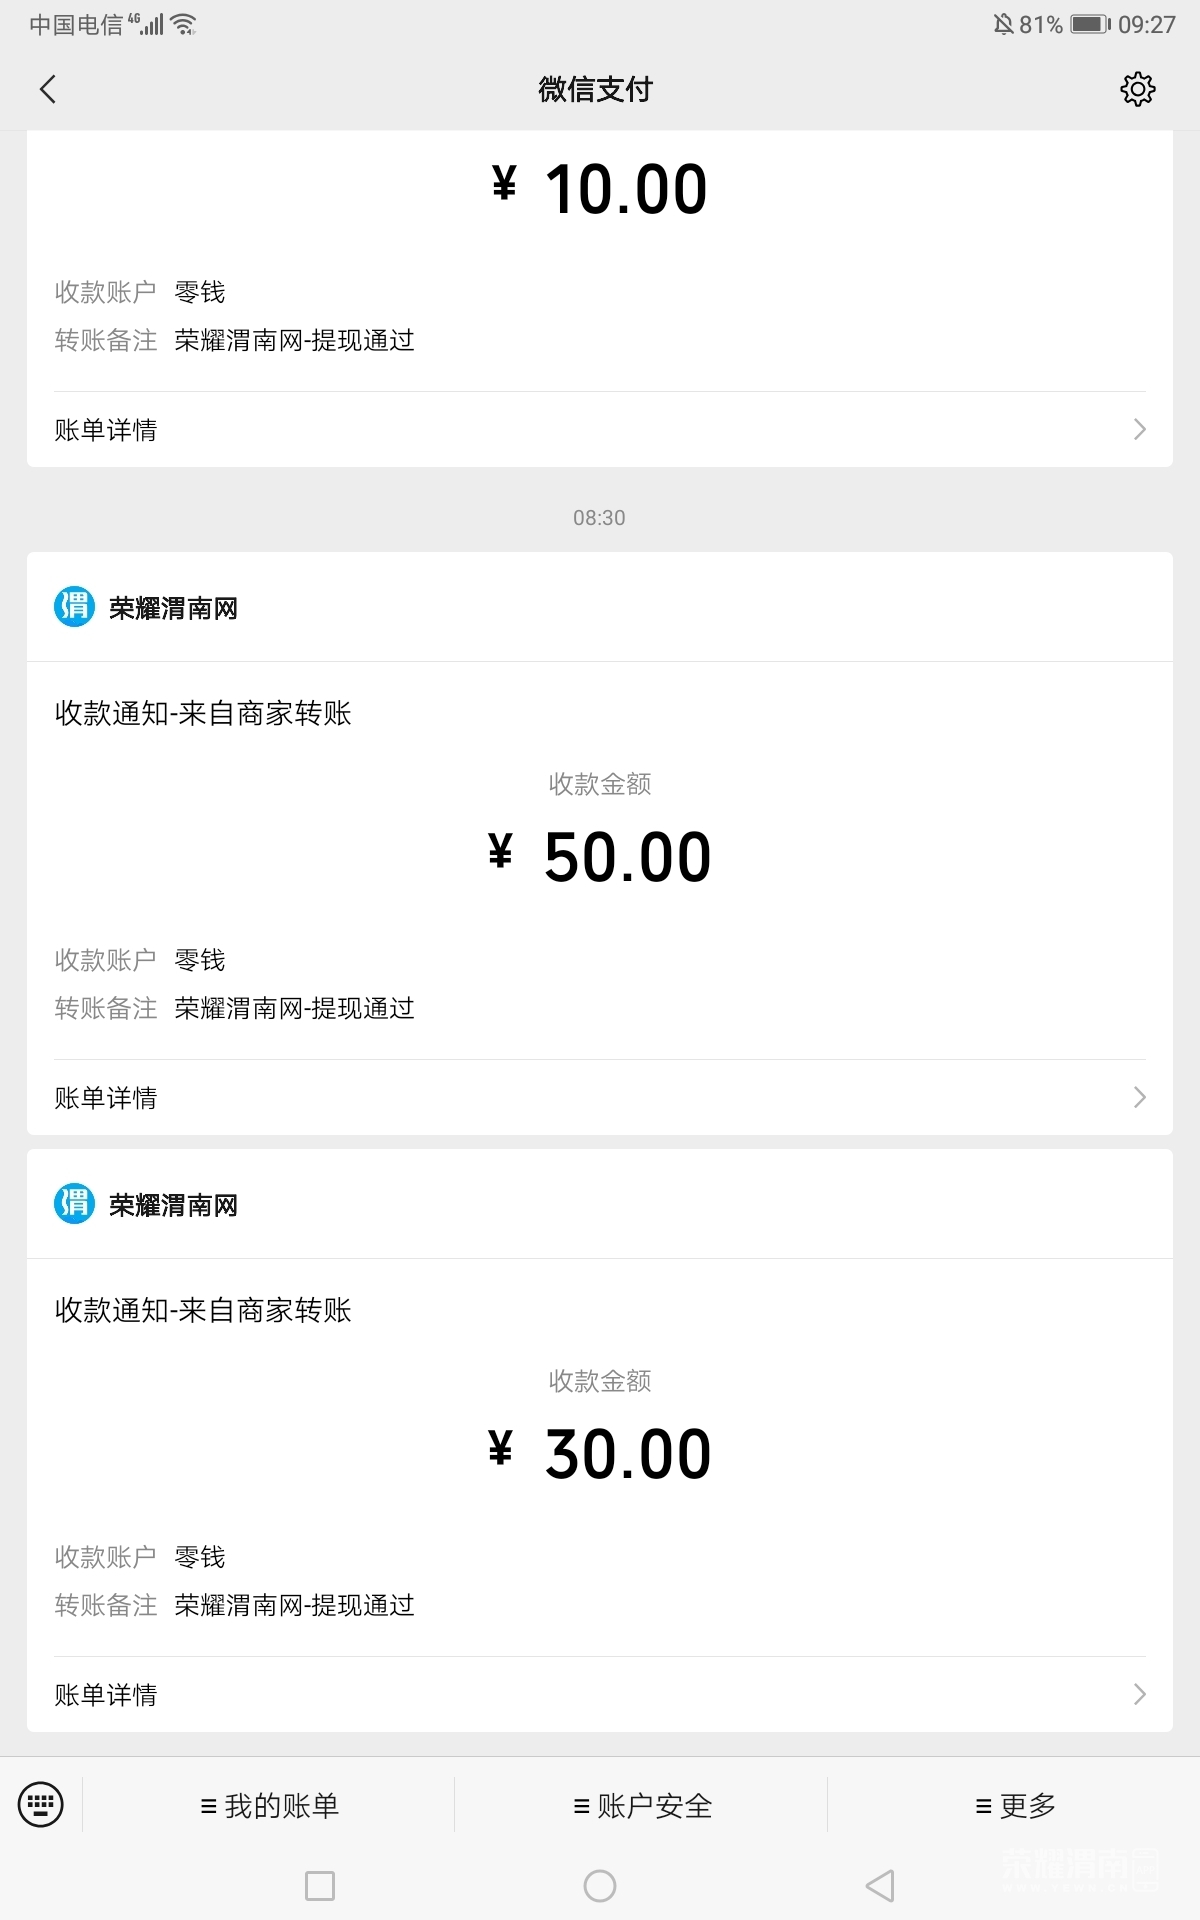Image resolution: width=1200 pixels, height=1920 pixels.
Task: Tap the 荣耀渭南网 avatar on 30.00 card
Action: click(x=74, y=1204)
